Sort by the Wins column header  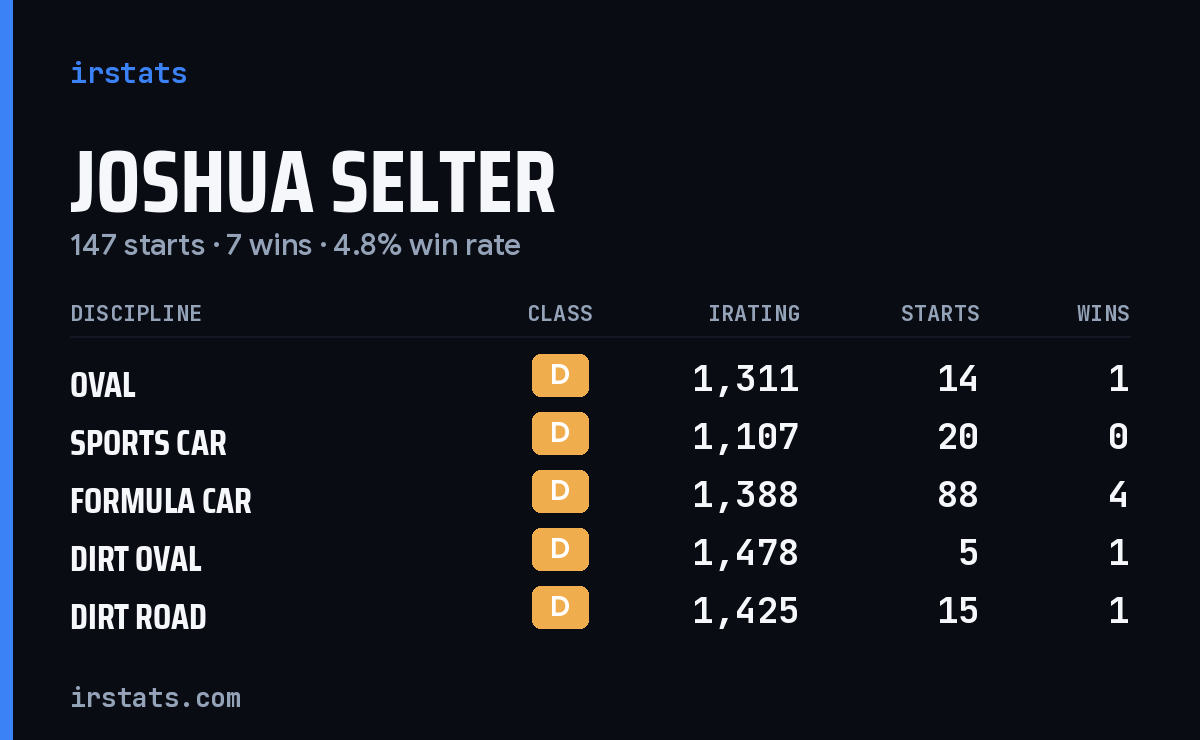point(1103,314)
